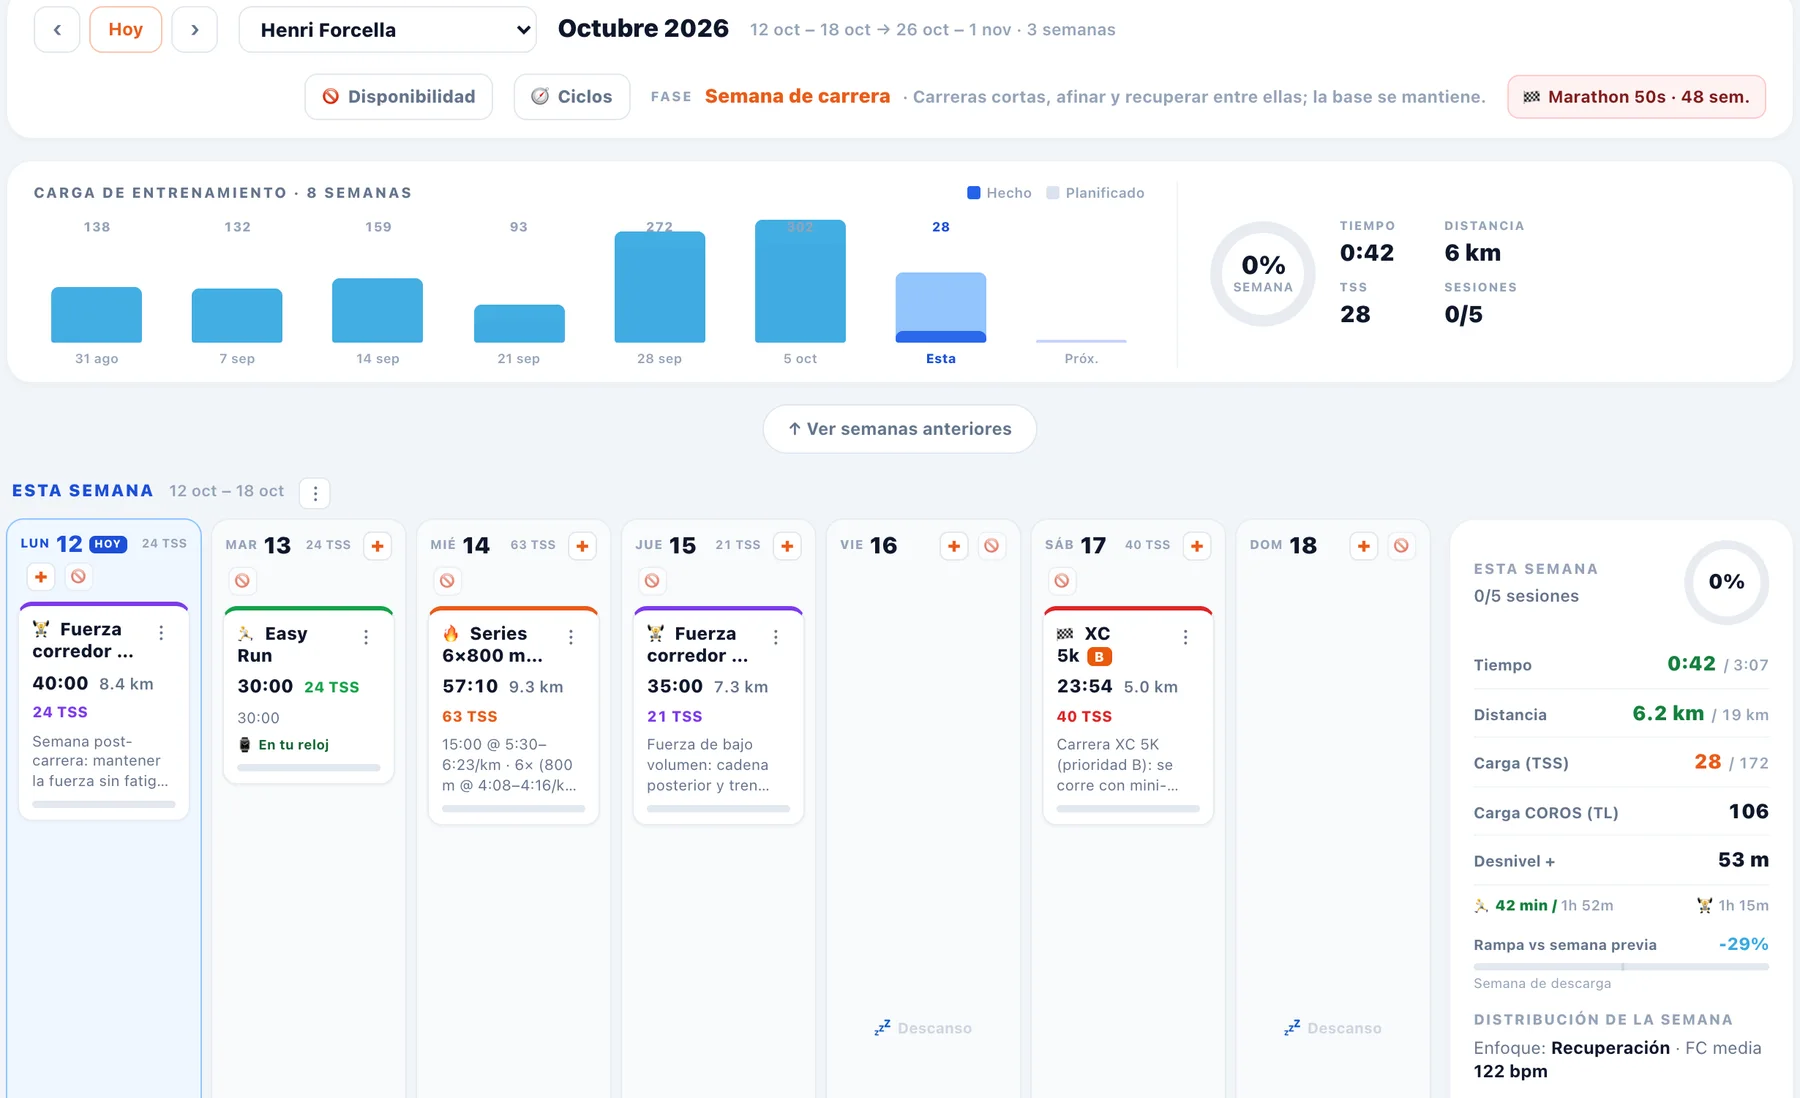Click the Hecho legend swatch
This screenshot has height=1098, width=1800.
click(x=974, y=193)
